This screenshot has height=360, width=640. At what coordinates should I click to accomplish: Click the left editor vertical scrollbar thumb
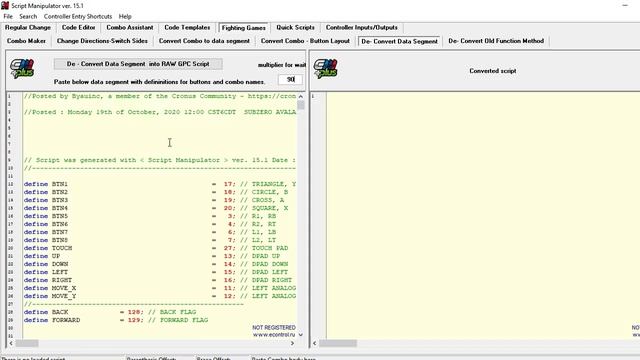301,105
